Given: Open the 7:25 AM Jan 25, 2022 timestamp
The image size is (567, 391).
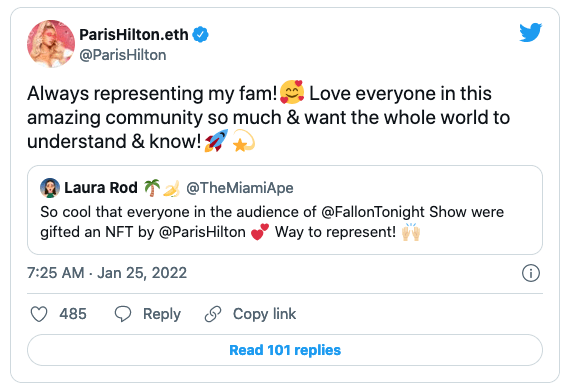Looking at the screenshot, I should pos(107,273).
